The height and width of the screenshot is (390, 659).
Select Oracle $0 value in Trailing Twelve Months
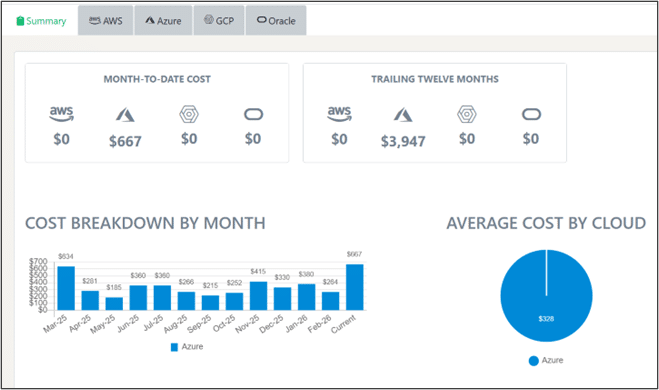click(x=531, y=139)
